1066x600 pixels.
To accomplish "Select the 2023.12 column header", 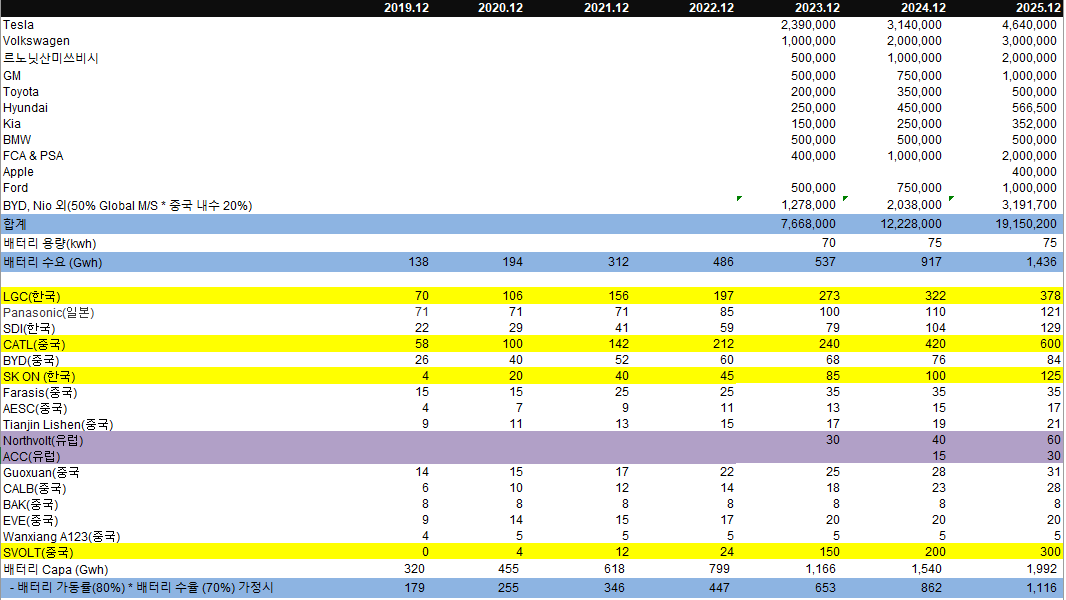I will pos(817,8).
